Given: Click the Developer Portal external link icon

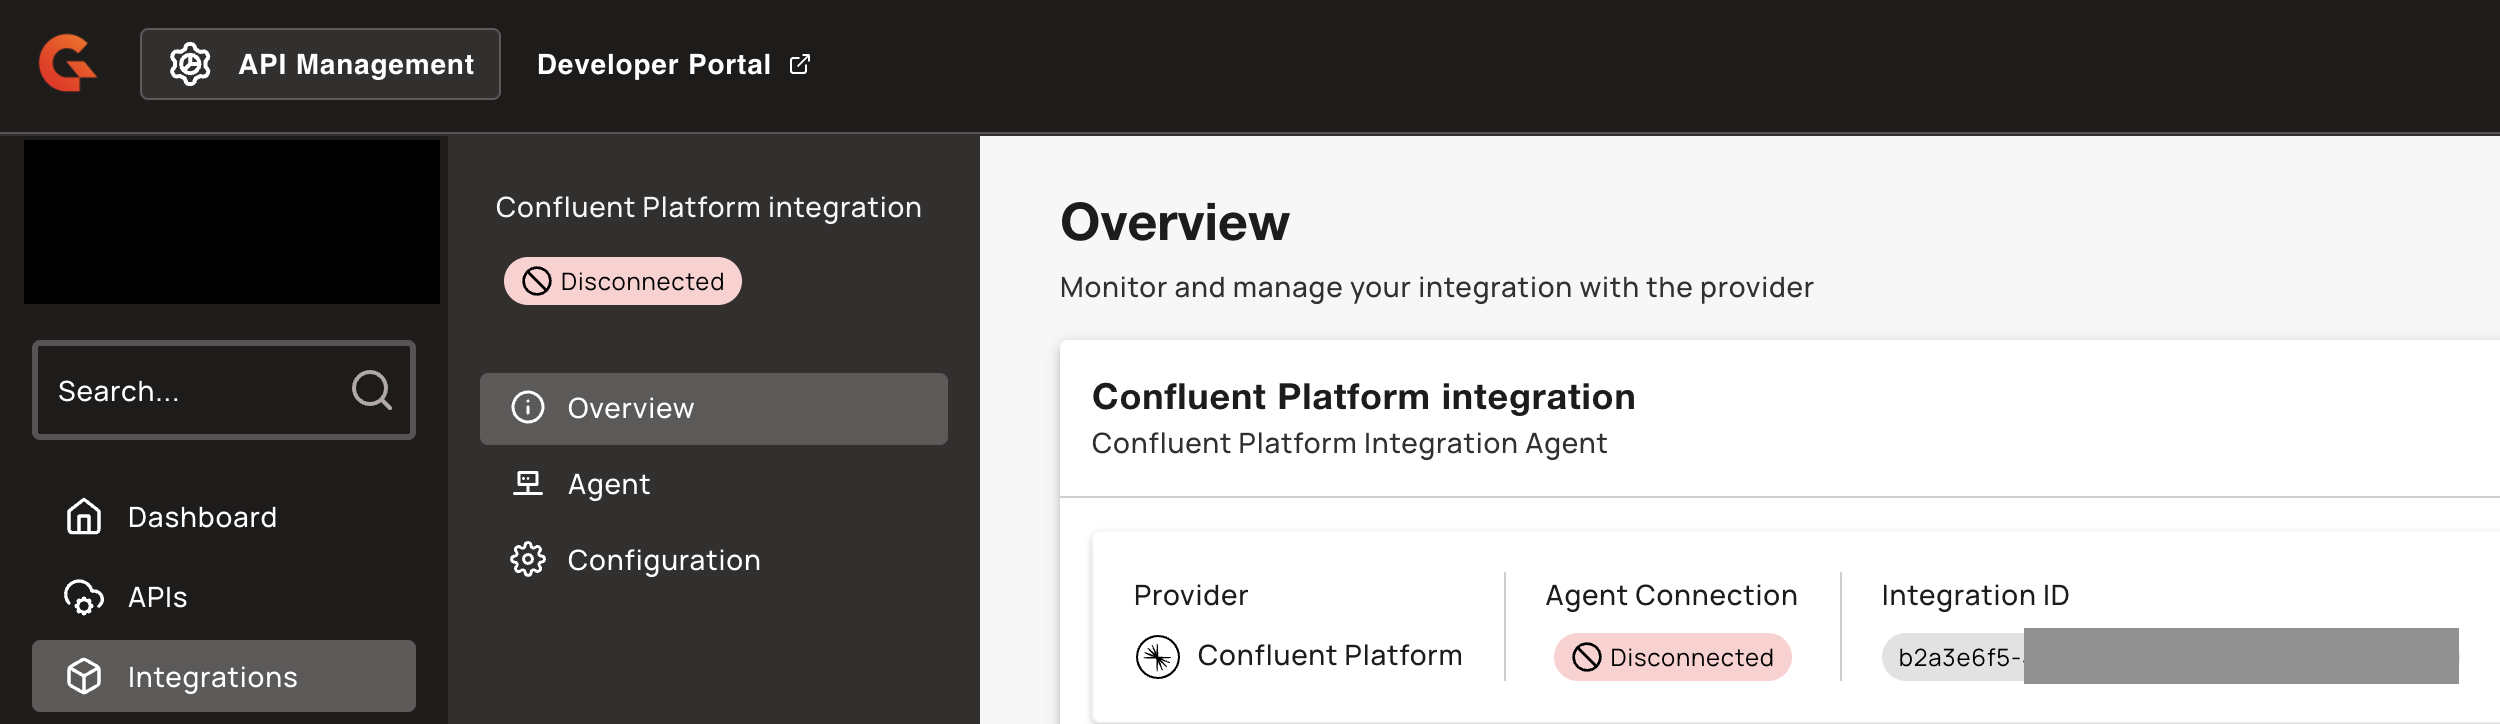Looking at the screenshot, I should 800,64.
